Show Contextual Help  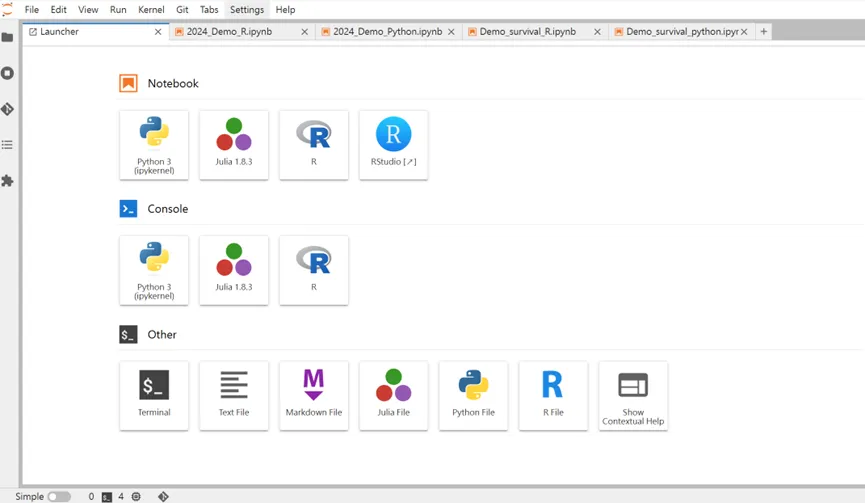[633, 396]
